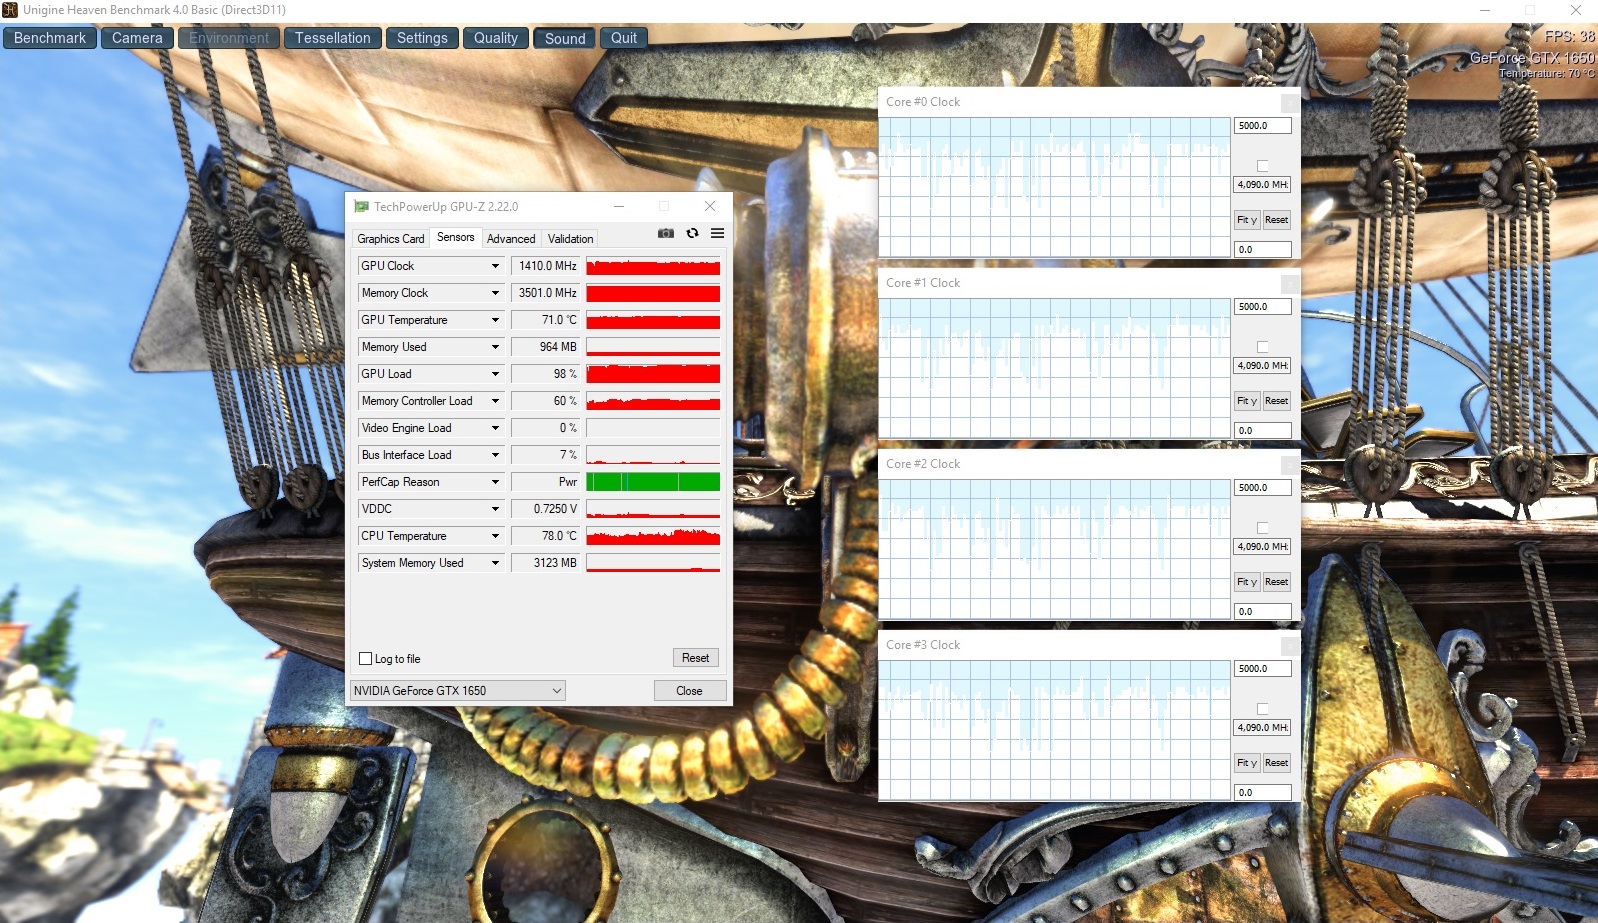
Task: Minimize the GPU-Z window
Action: point(619,206)
